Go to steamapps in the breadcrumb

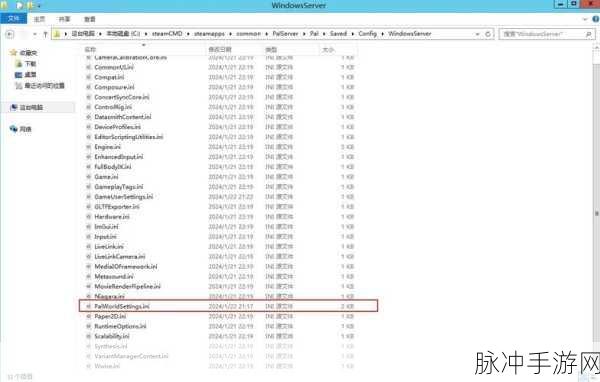[209, 34]
